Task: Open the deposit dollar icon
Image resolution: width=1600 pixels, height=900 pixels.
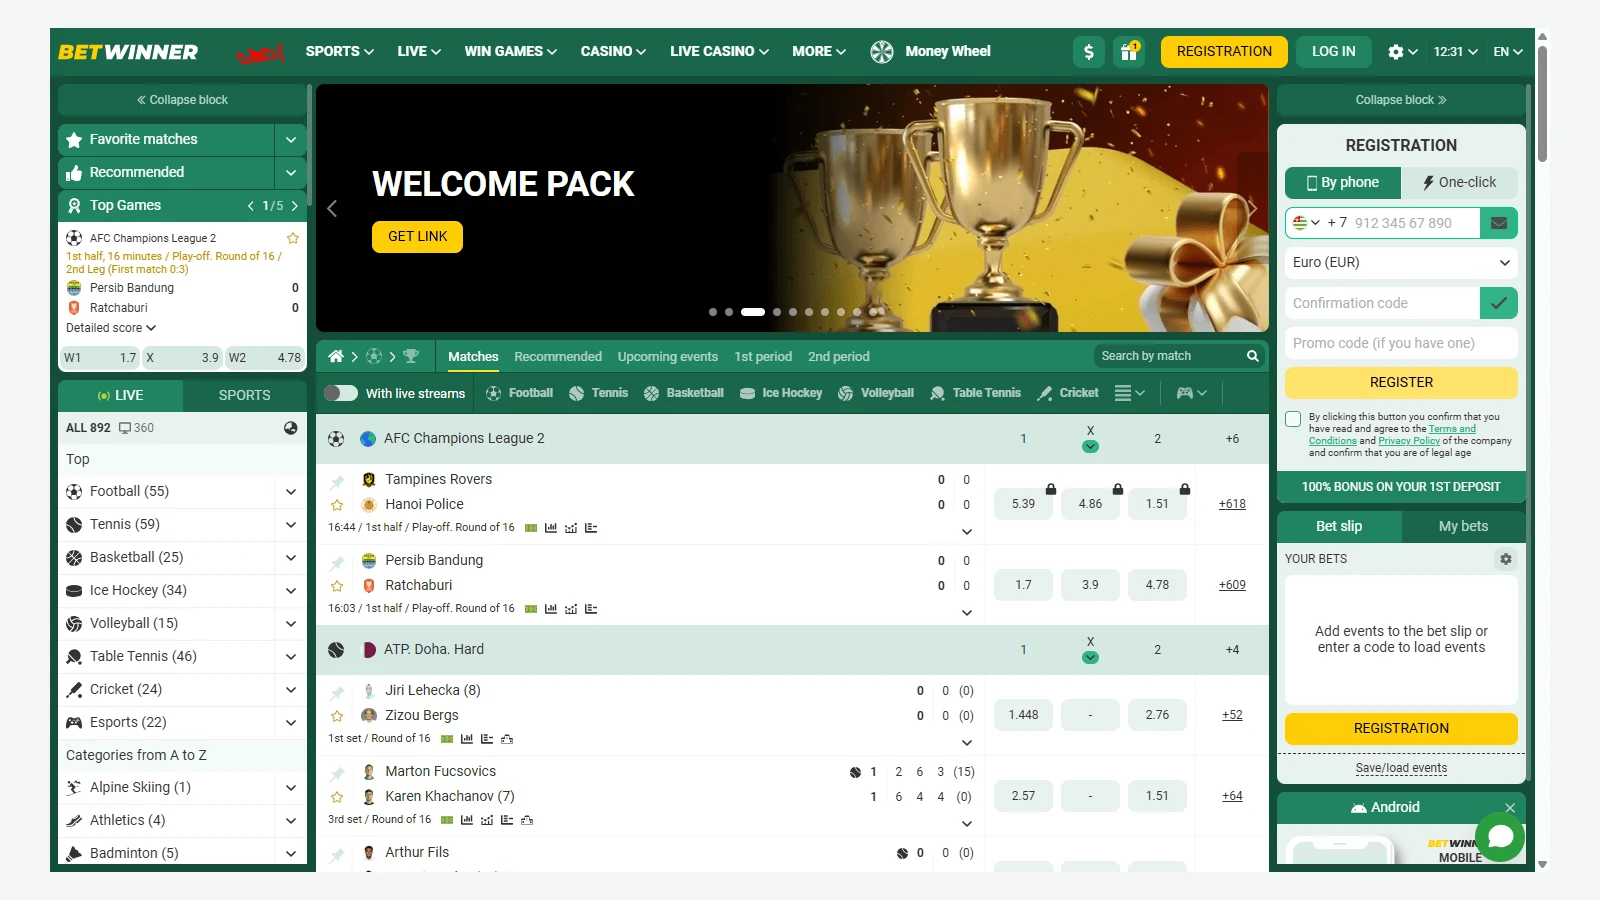Action: click(1089, 52)
